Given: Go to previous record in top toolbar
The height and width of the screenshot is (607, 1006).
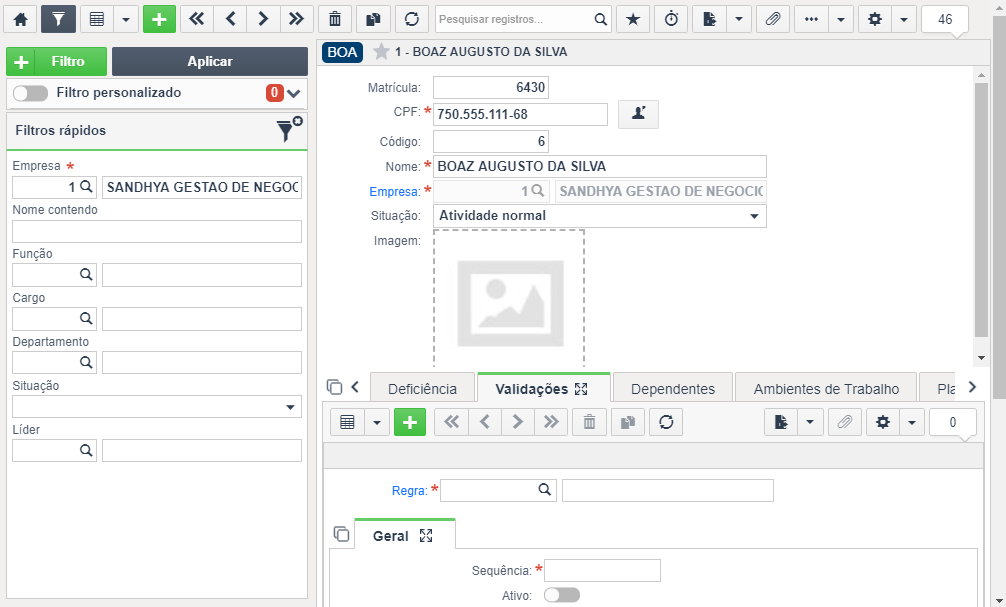Looking at the screenshot, I should pyautogui.click(x=231, y=19).
